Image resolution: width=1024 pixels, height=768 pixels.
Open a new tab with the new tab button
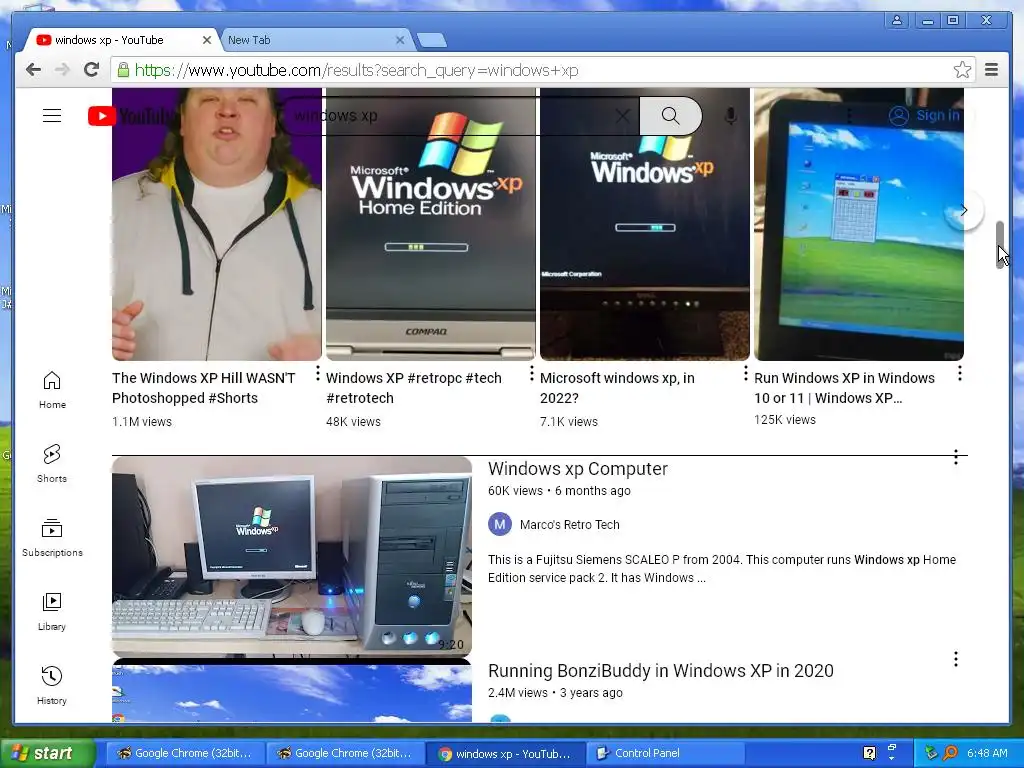click(x=432, y=40)
